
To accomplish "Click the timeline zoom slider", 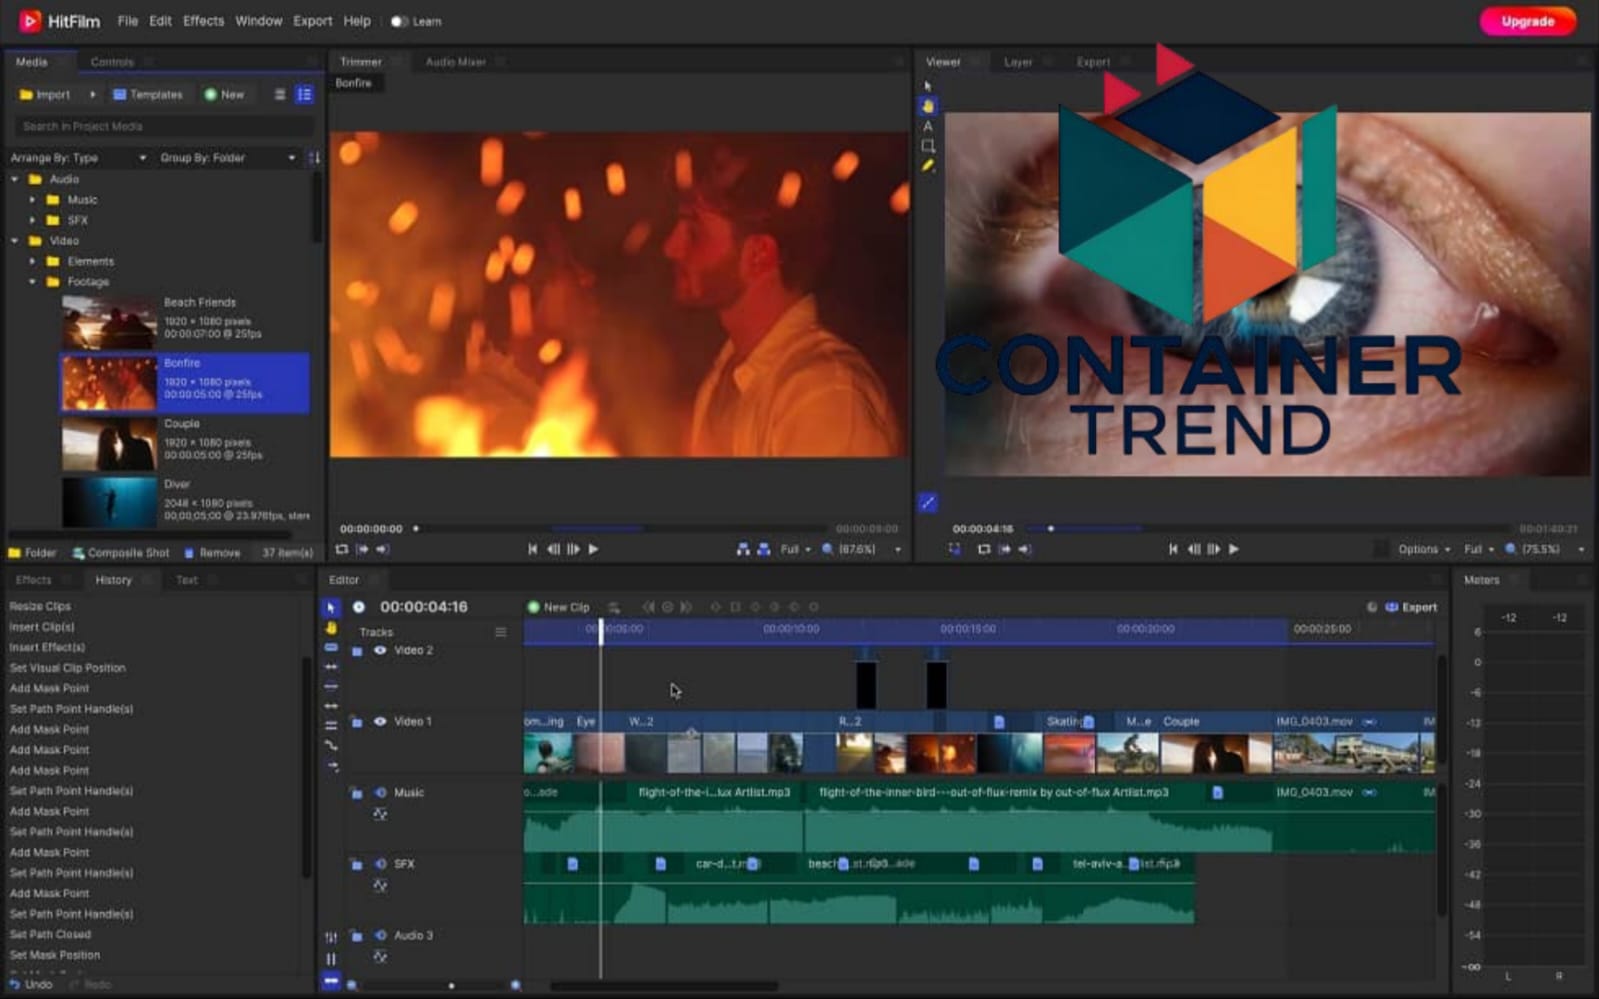I will click(433, 985).
